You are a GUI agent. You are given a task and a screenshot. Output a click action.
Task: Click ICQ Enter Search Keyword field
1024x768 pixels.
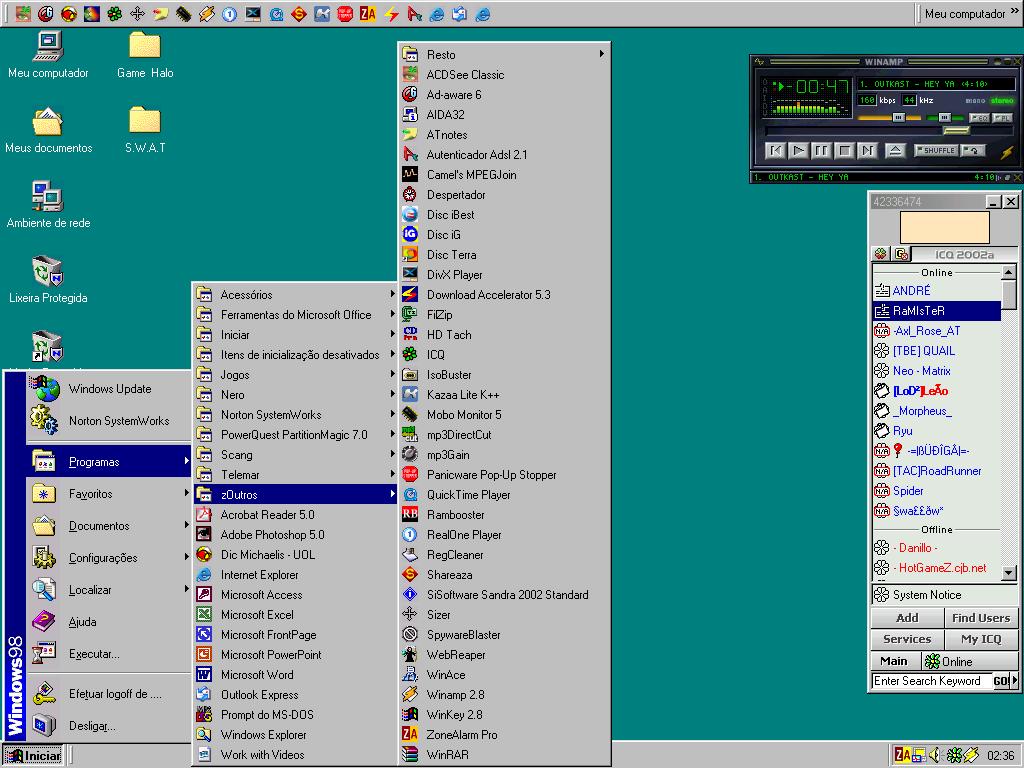(x=931, y=681)
